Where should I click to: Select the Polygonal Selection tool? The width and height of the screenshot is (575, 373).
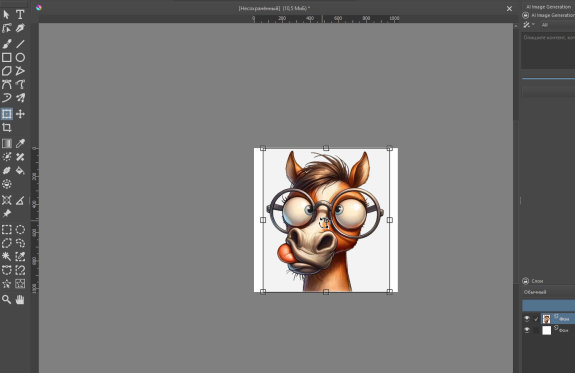click(7, 243)
